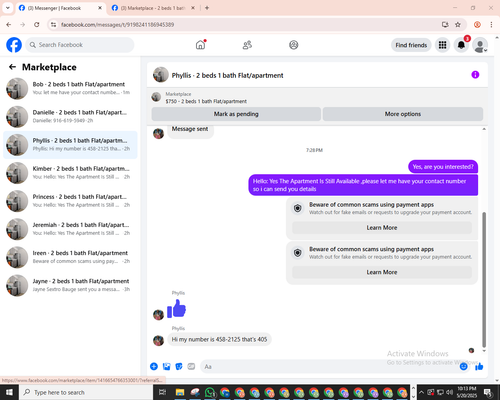This screenshot has width=500, height=400.
Task: Click the browser address bar URL
Action: pos(117,25)
